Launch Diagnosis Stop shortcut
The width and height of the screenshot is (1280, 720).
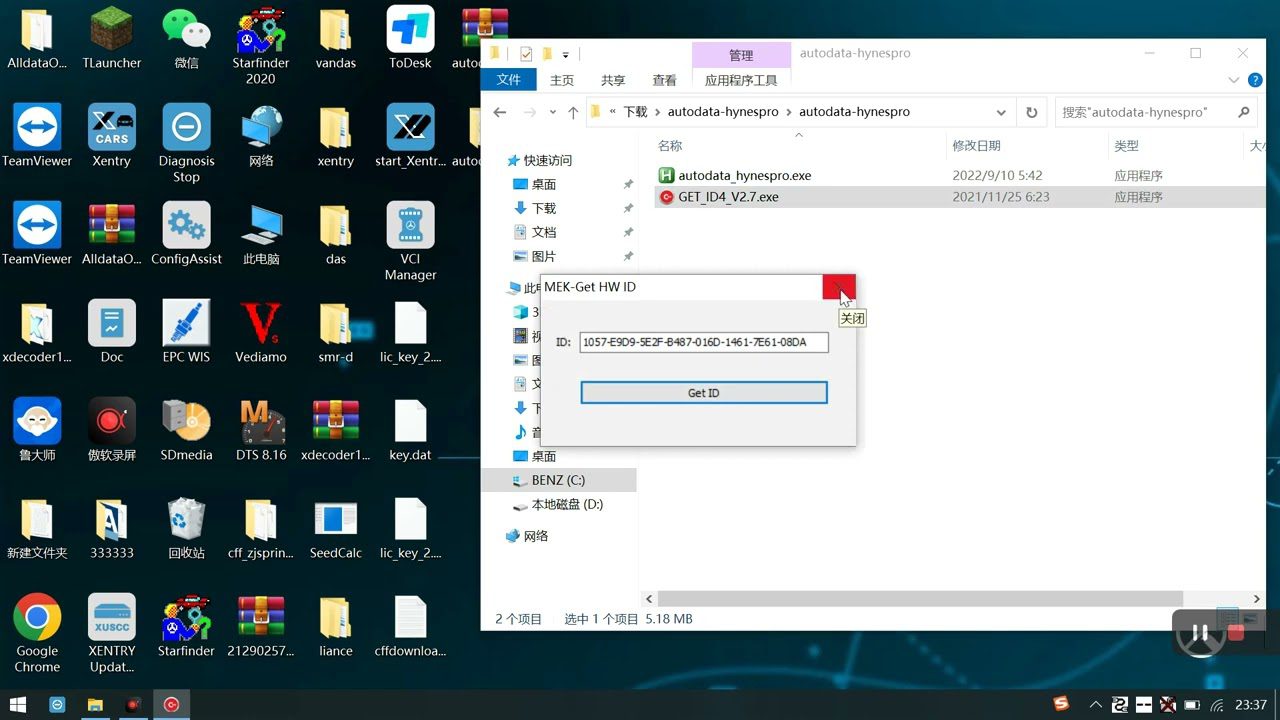(186, 144)
